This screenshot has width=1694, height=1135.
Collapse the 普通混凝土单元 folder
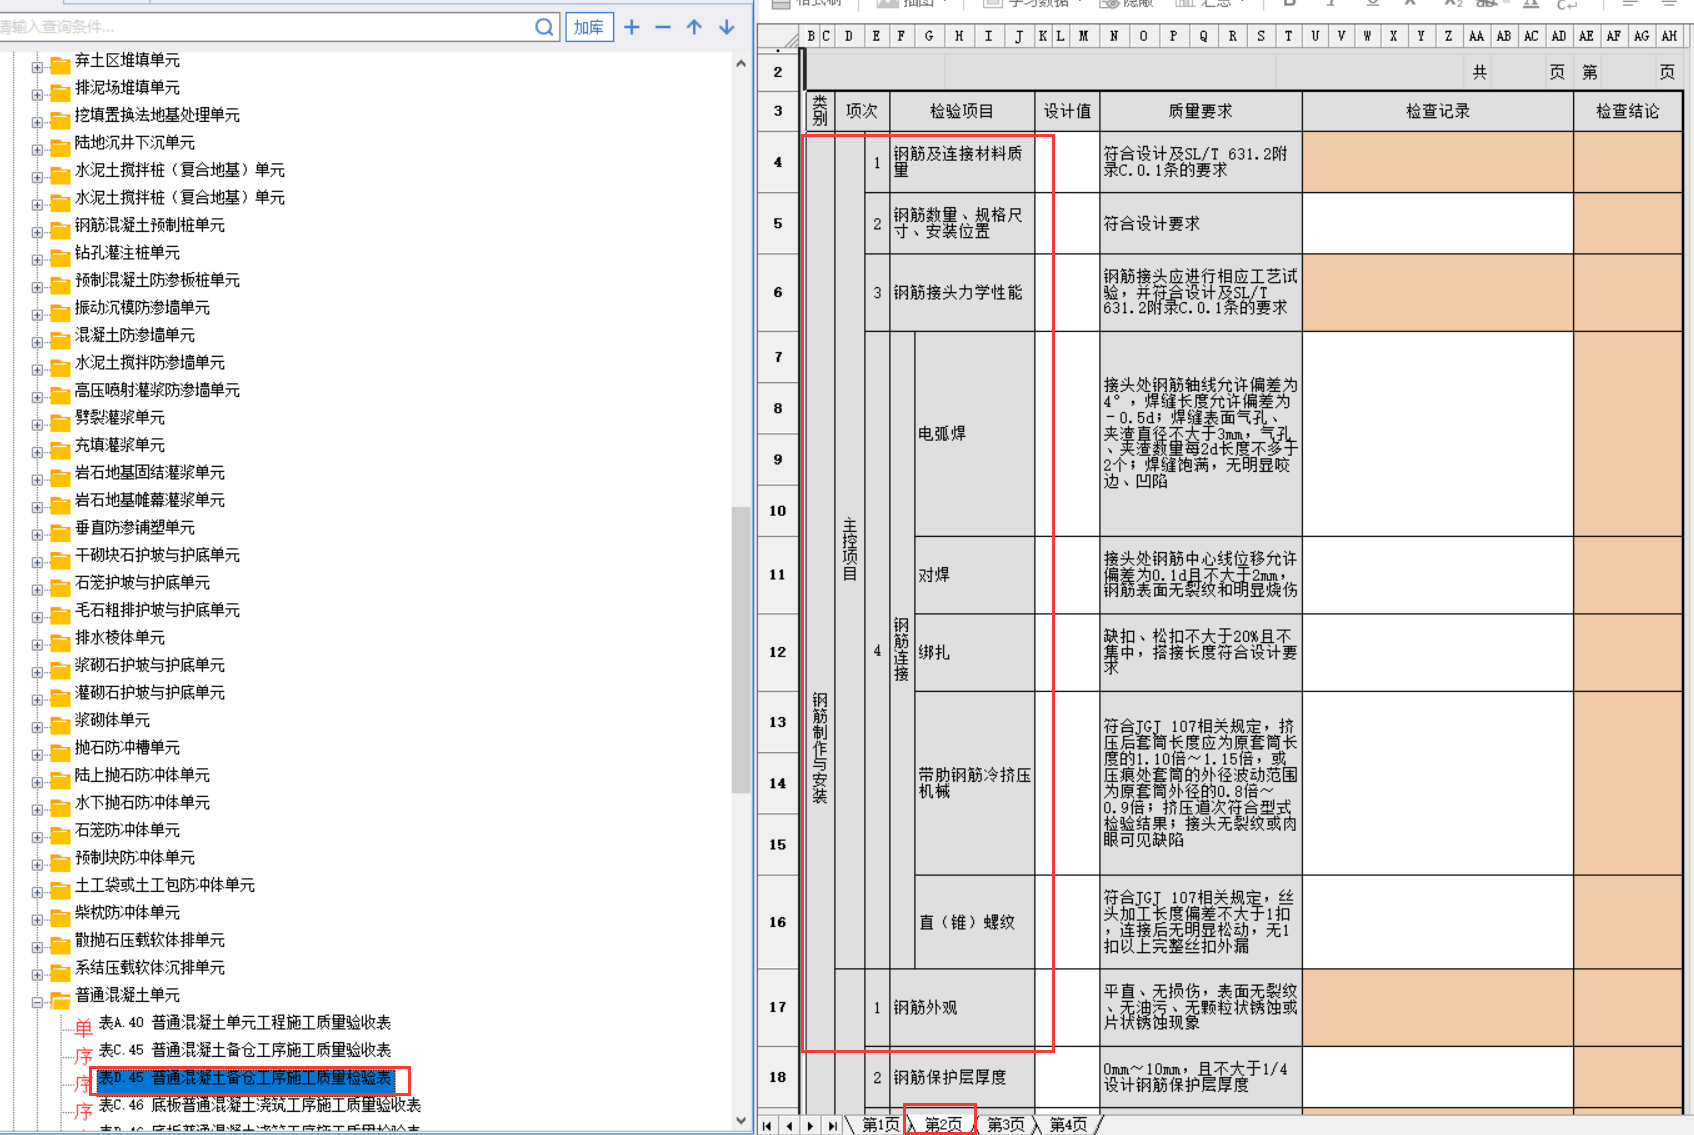coord(37,1002)
